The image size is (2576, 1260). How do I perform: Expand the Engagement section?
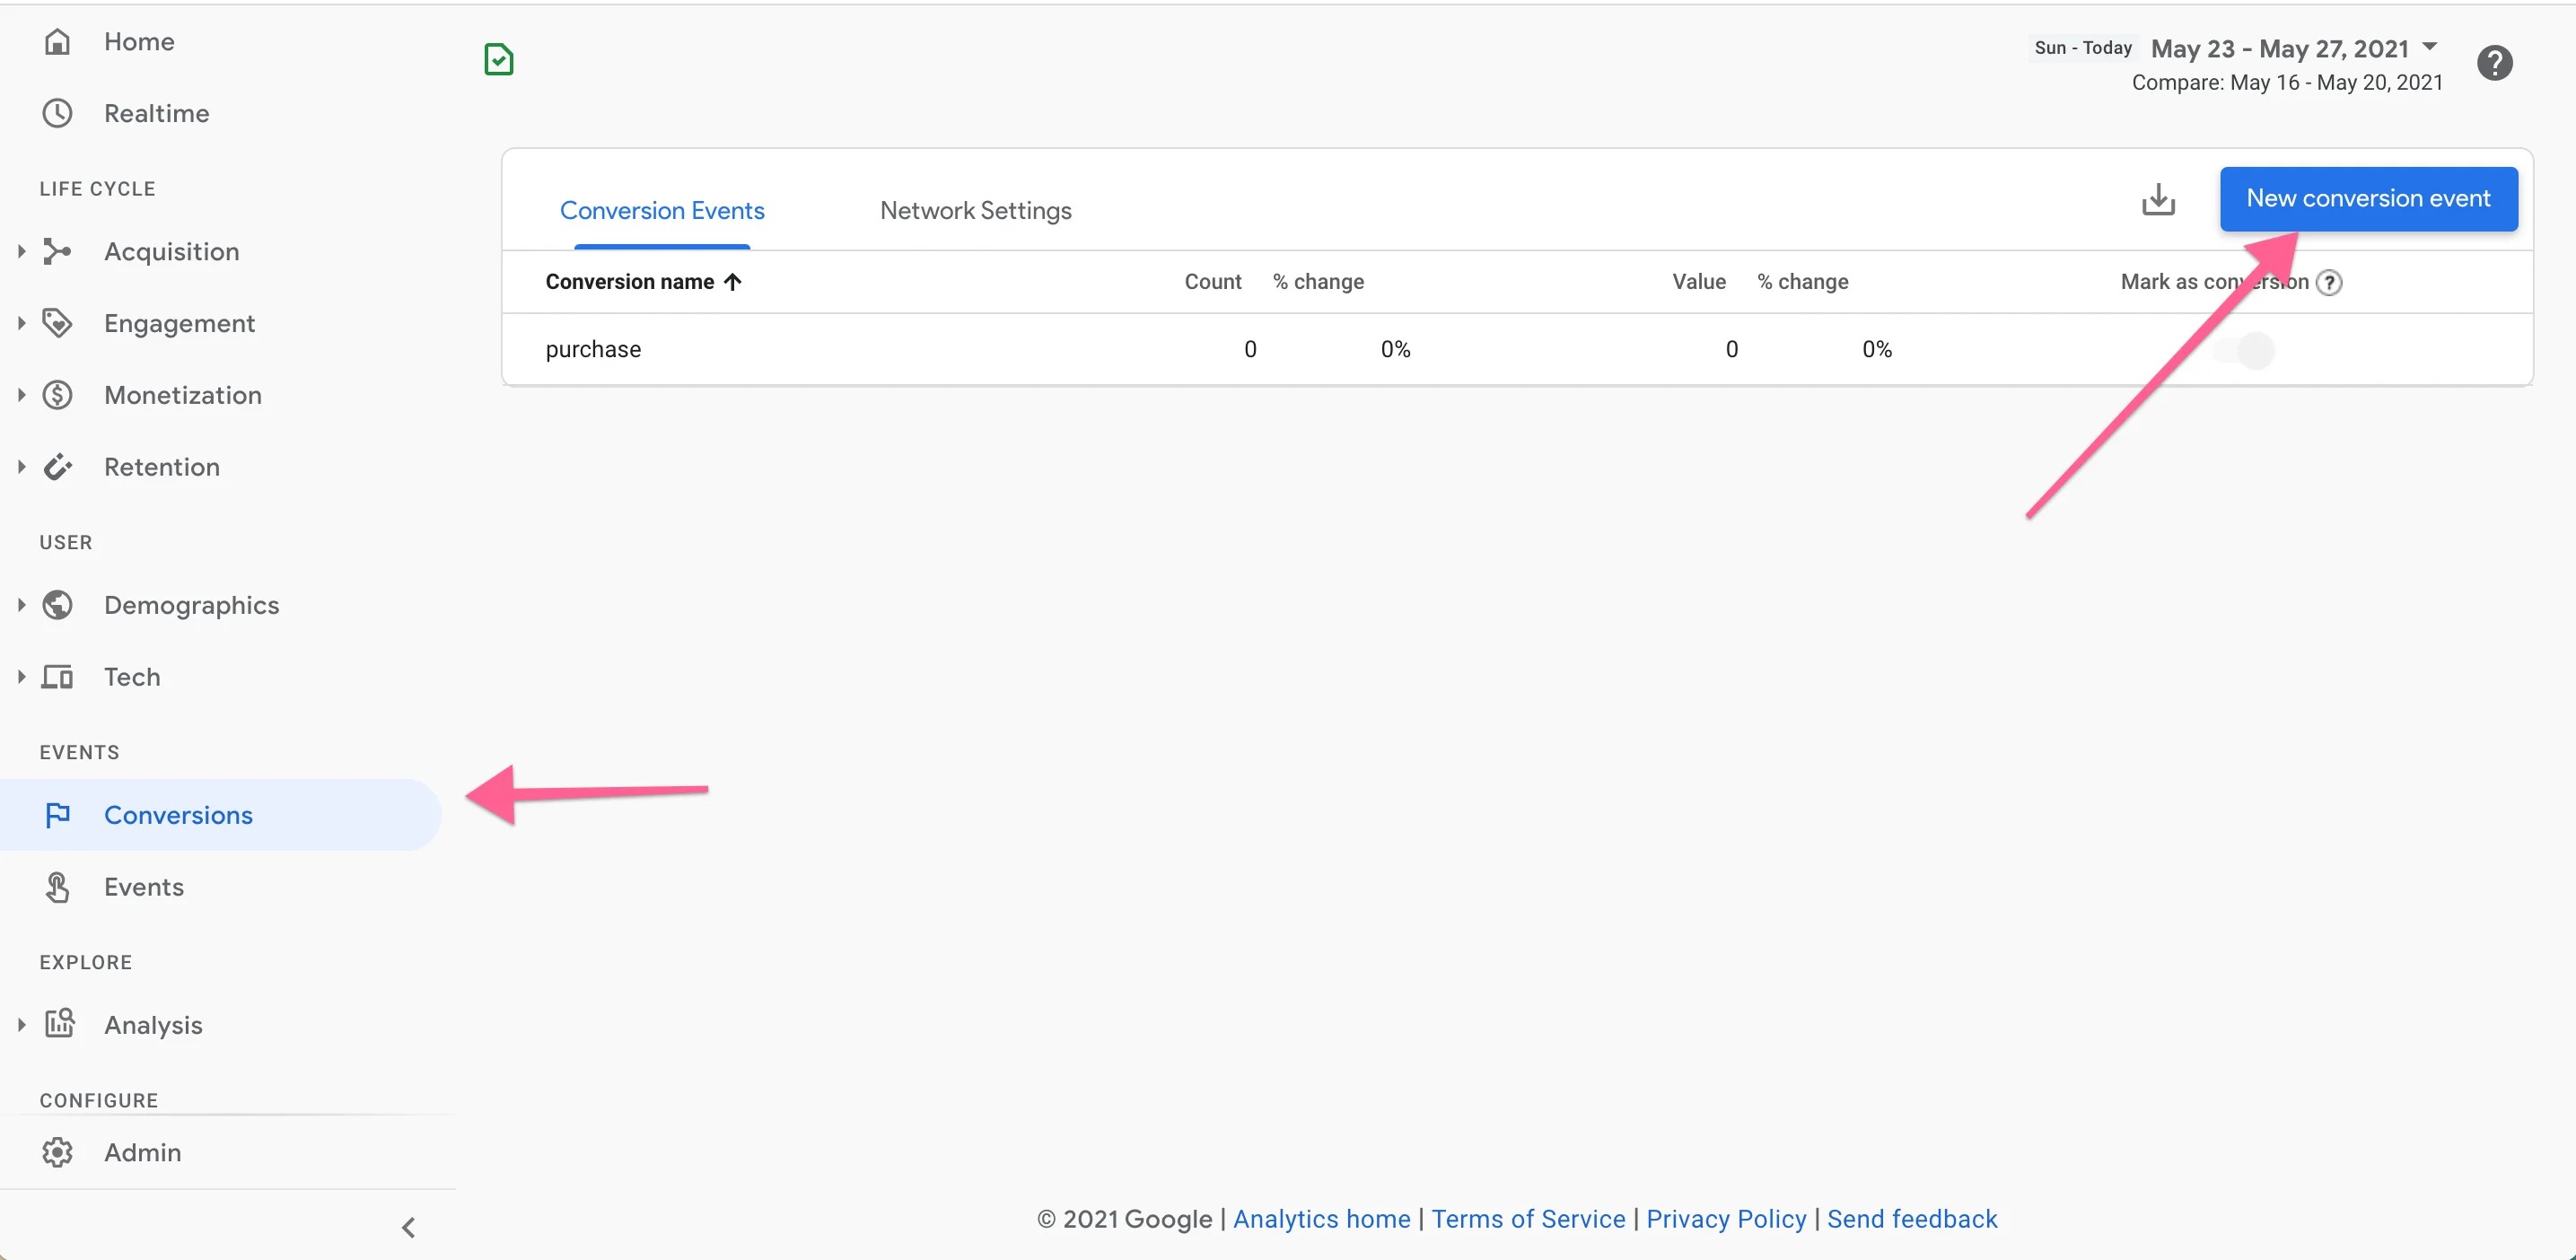tap(21, 322)
